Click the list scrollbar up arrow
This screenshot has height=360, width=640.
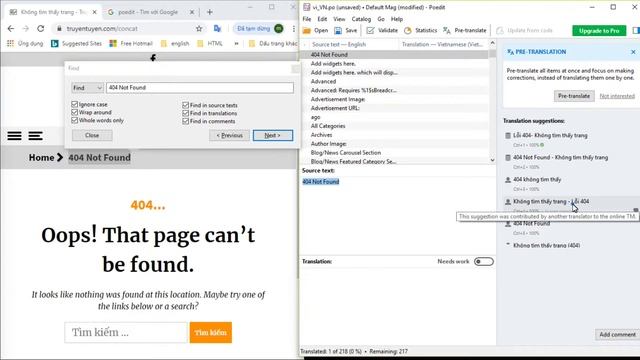pyautogui.click(x=492, y=43)
